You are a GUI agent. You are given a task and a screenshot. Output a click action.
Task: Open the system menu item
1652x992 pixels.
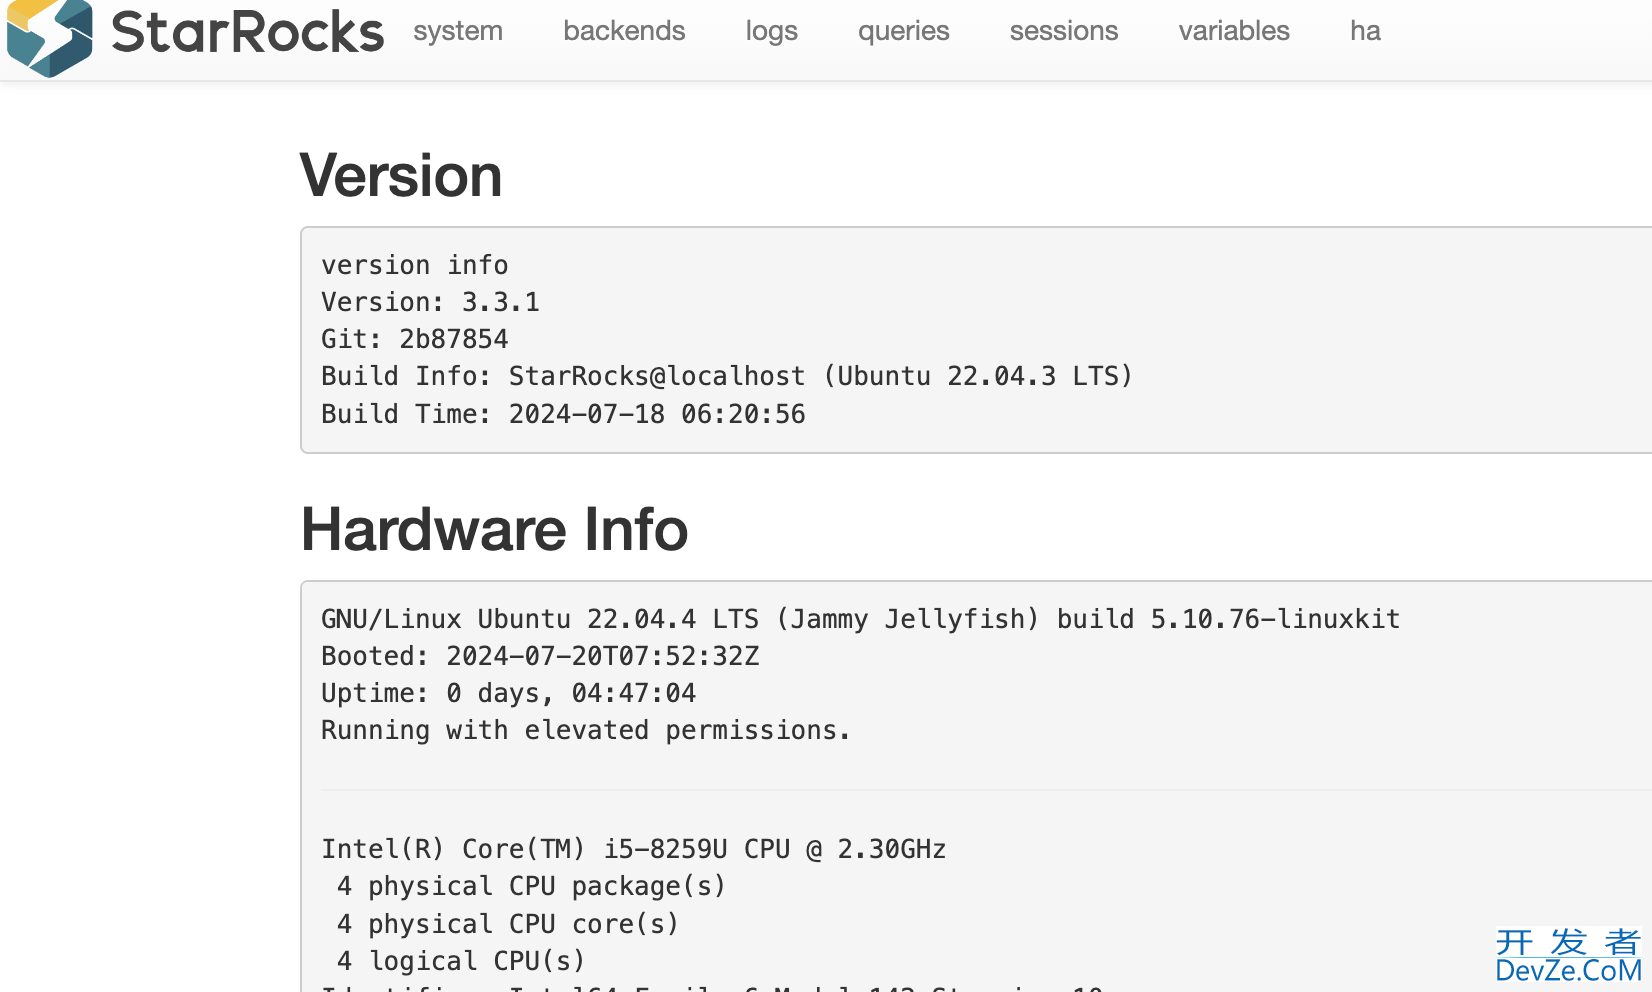[x=458, y=31]
